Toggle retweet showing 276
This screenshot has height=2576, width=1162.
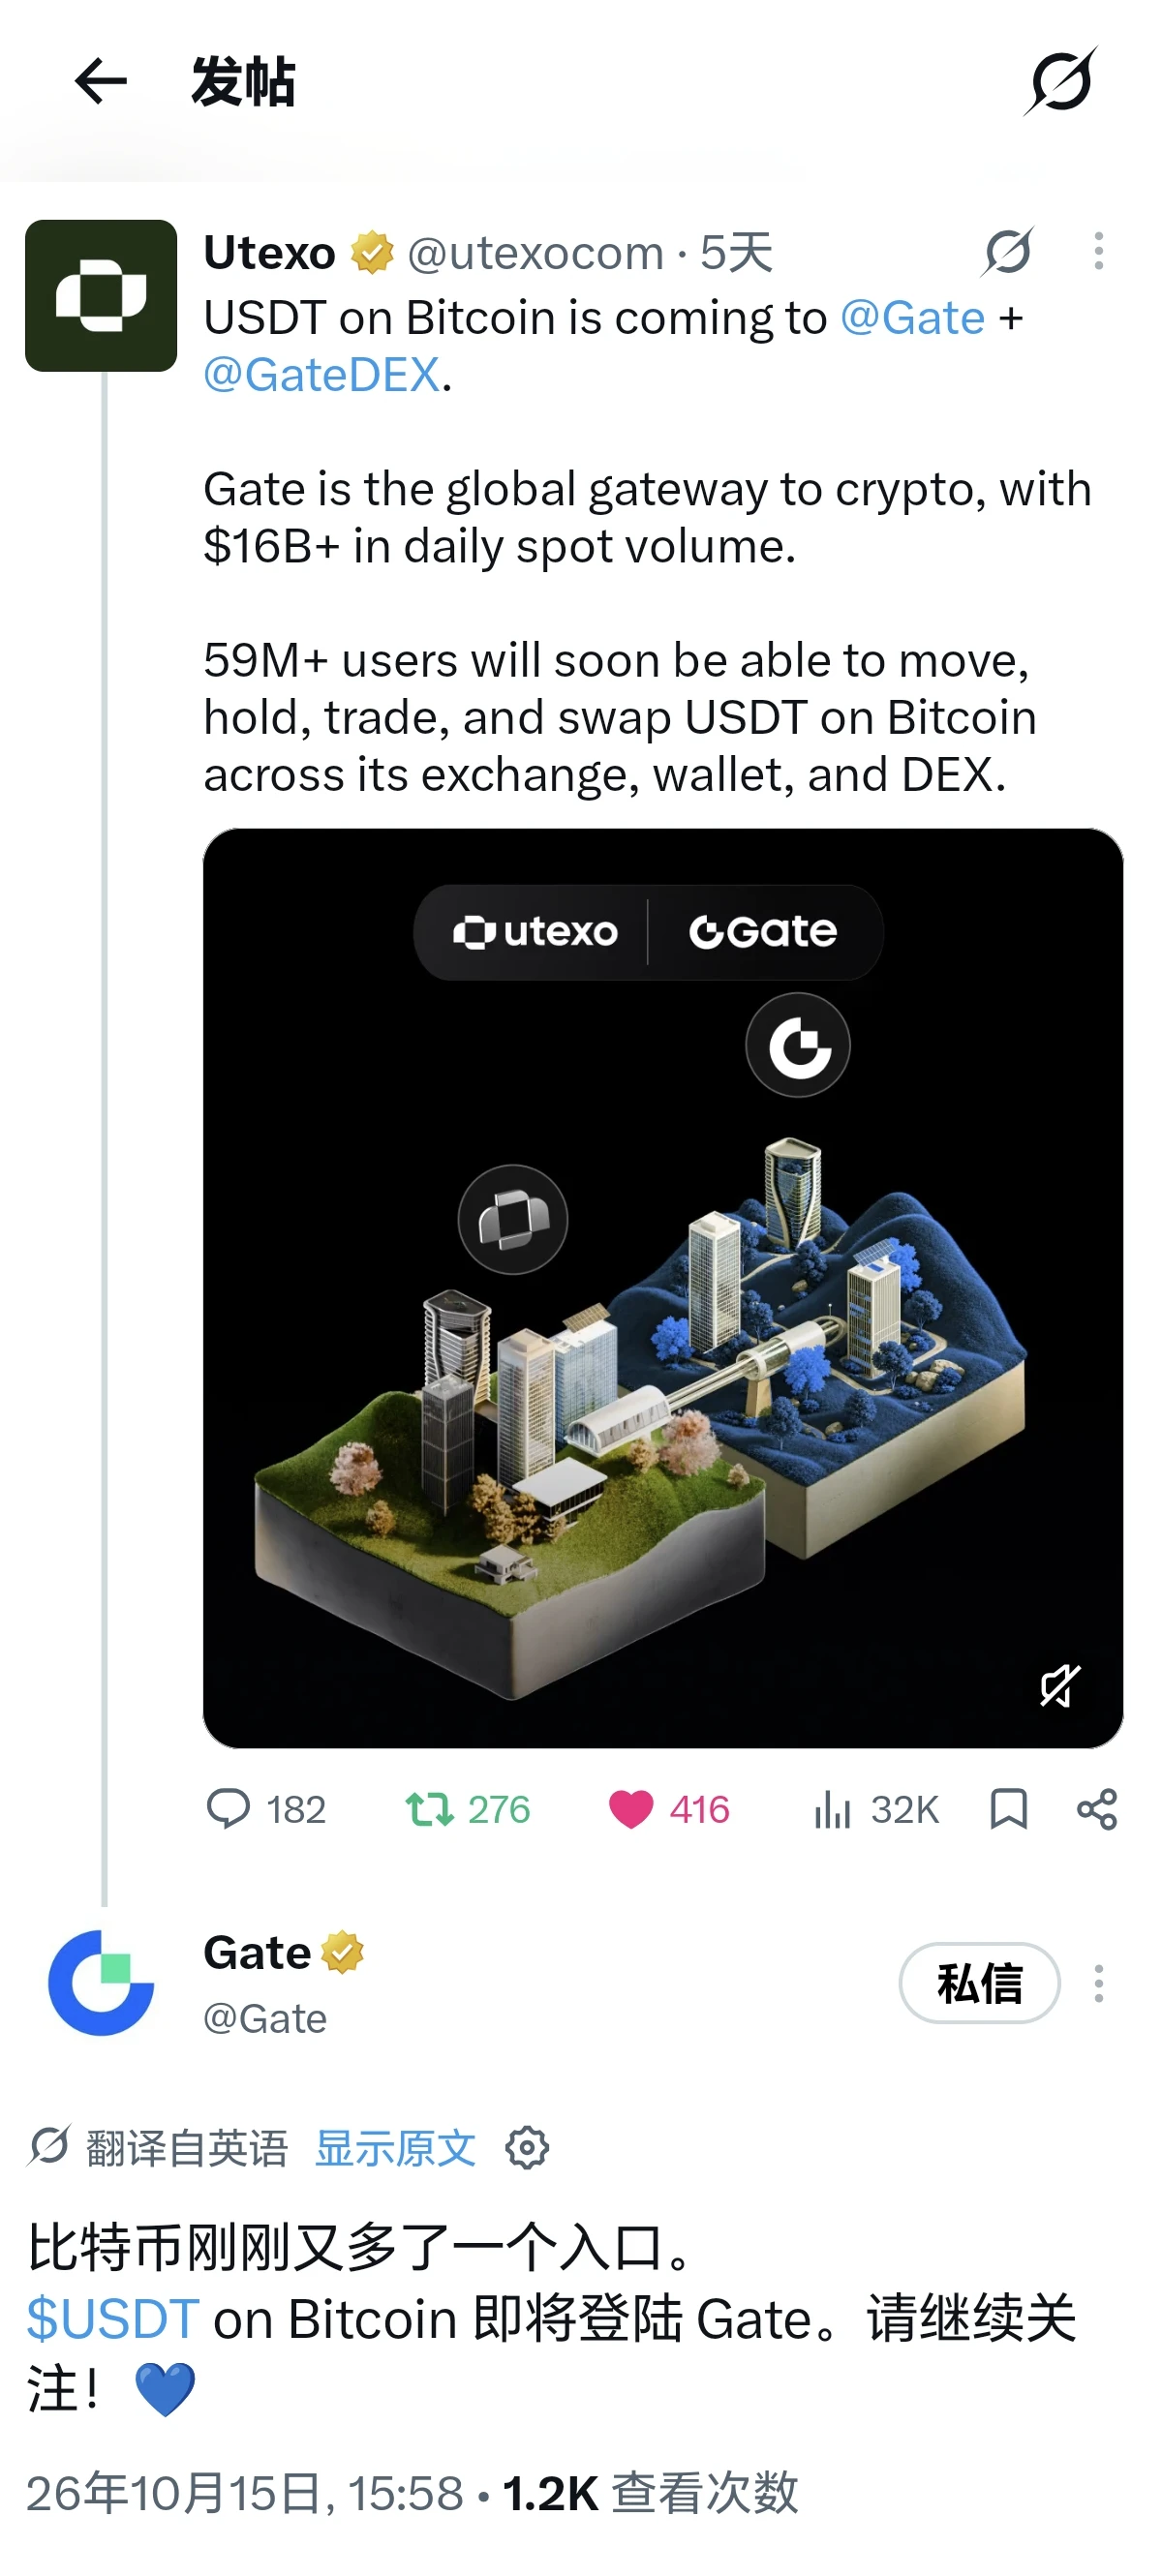pos(467,1809)
